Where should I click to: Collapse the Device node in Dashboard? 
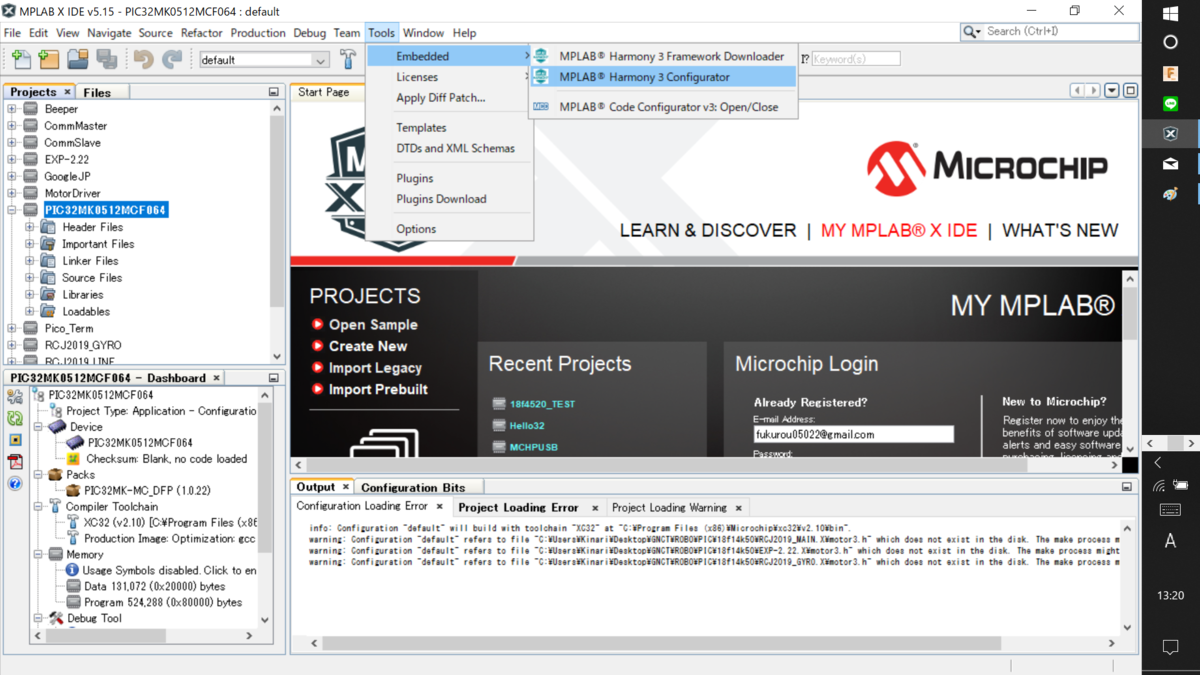tap(38, 427)
